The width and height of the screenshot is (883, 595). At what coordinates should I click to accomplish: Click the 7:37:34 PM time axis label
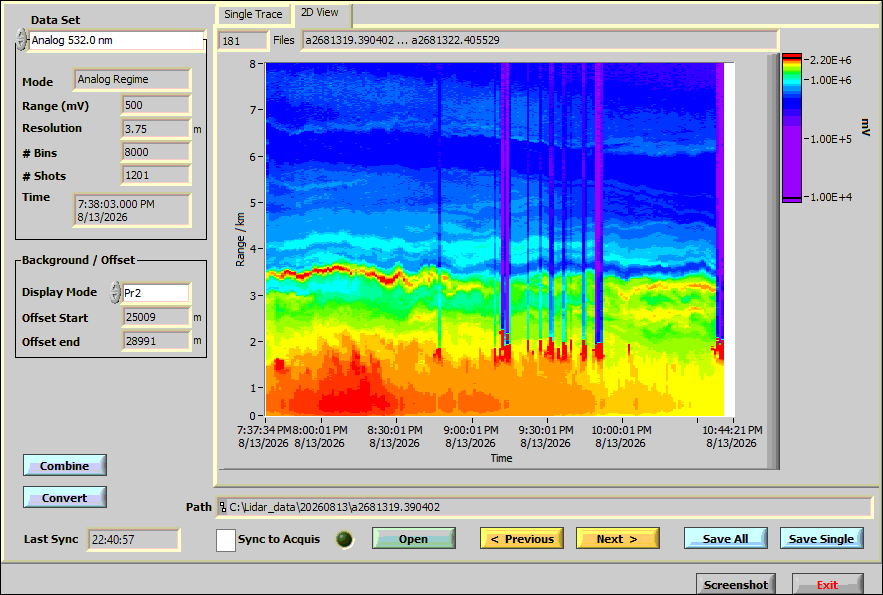point(264,436)
